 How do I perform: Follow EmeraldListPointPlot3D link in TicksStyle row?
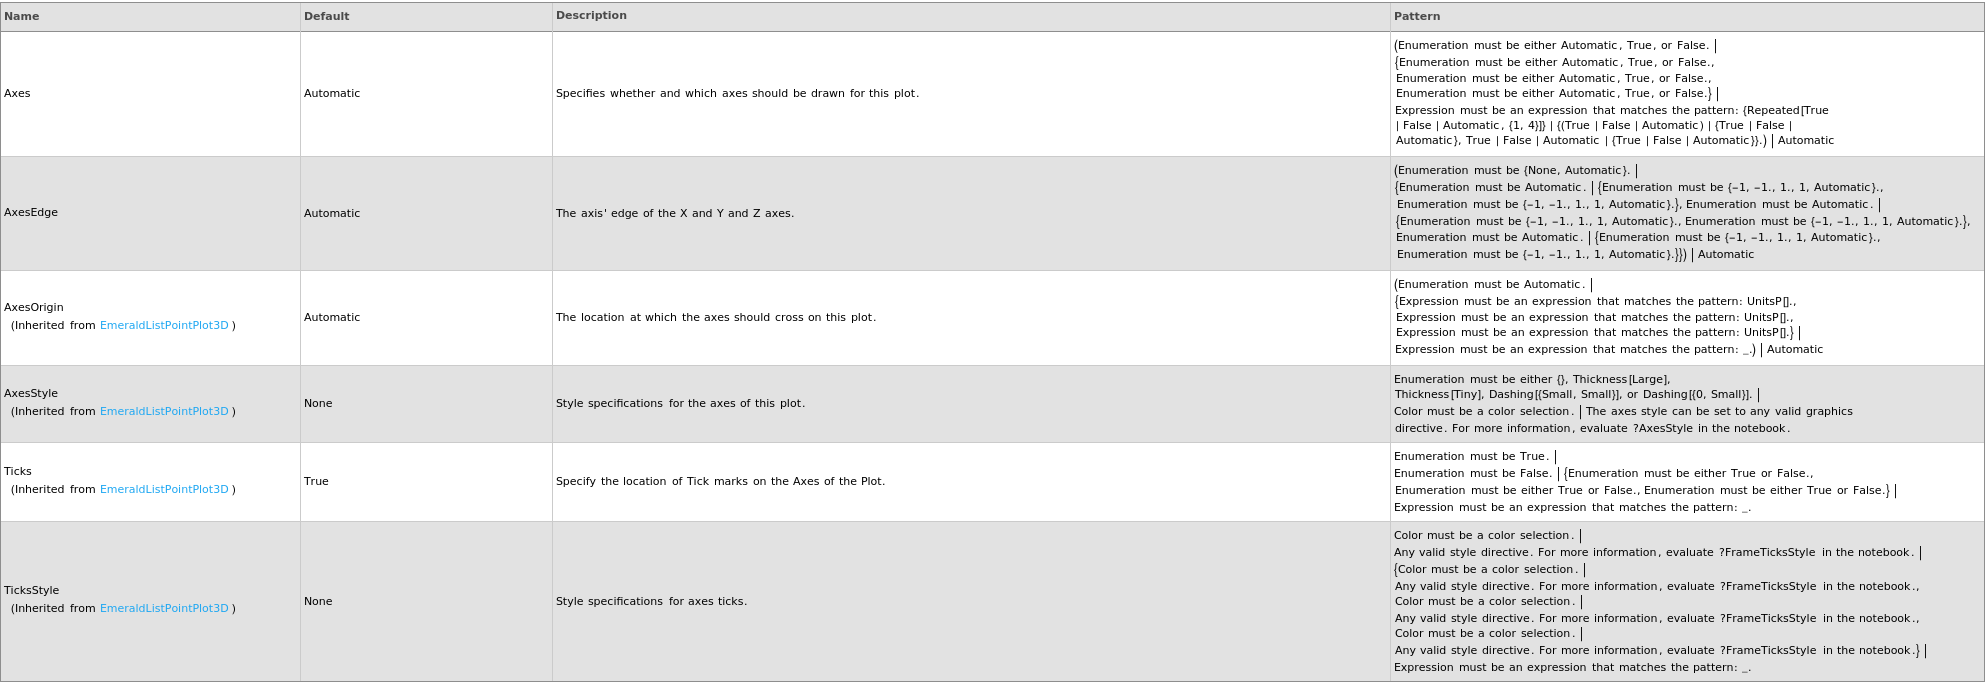pyautogui.click(x=164, y=609)
